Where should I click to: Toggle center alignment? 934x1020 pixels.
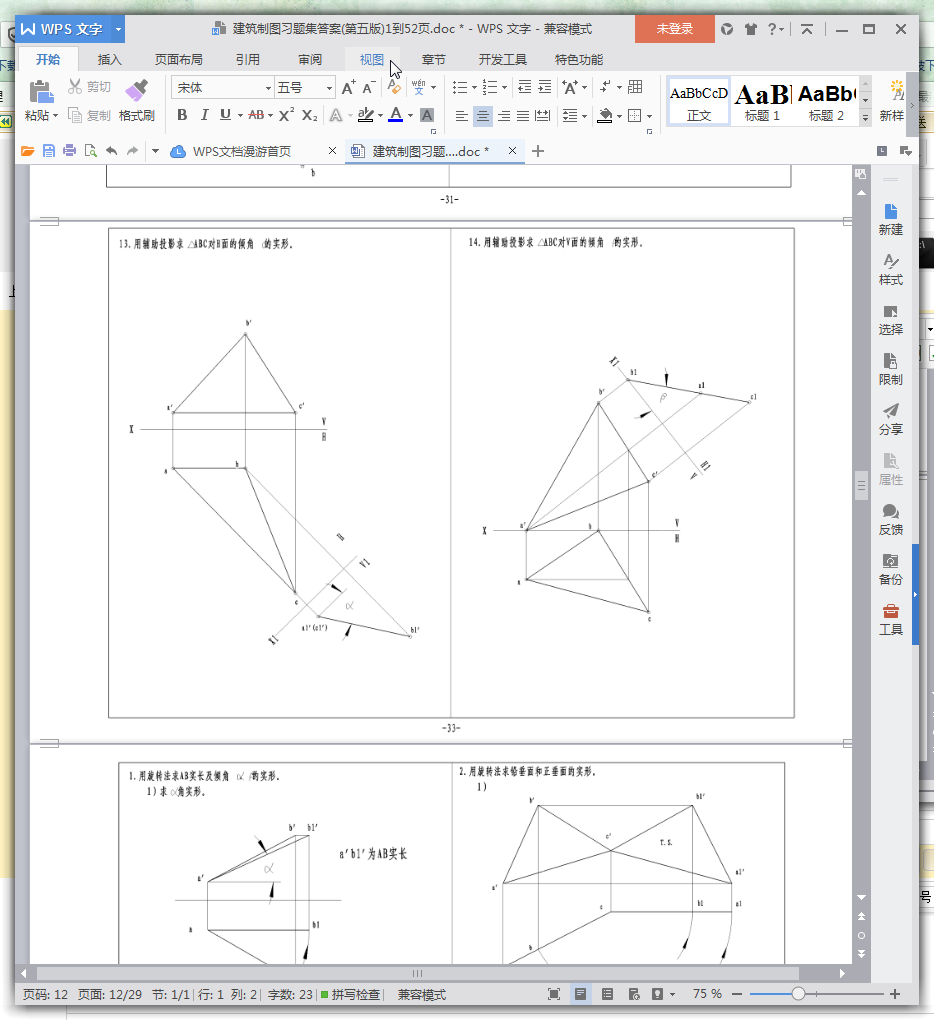(x=483, y=116)
